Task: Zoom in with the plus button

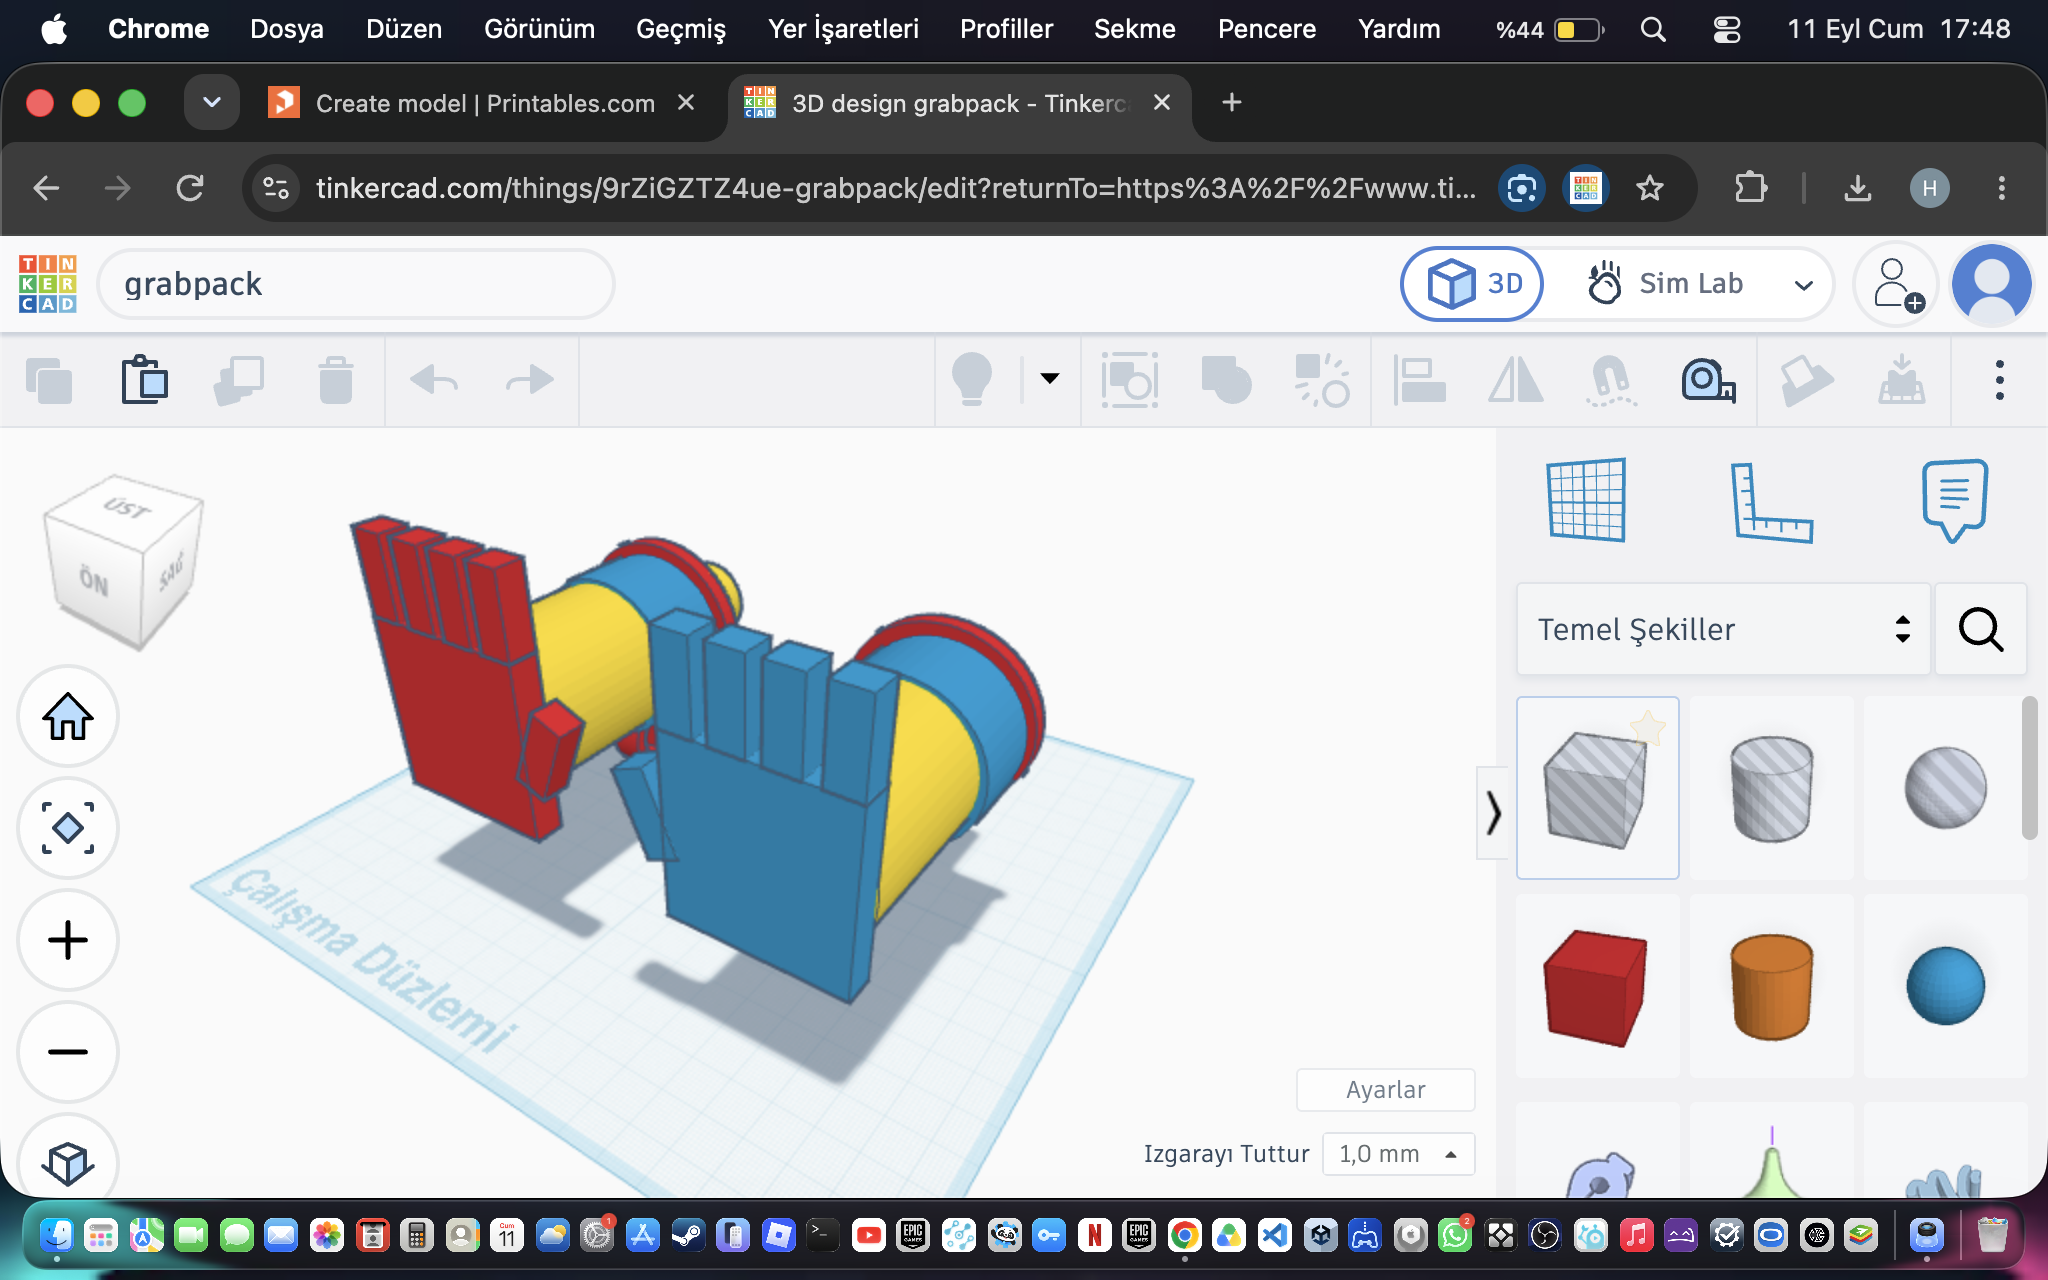Action: pos(68,940)
